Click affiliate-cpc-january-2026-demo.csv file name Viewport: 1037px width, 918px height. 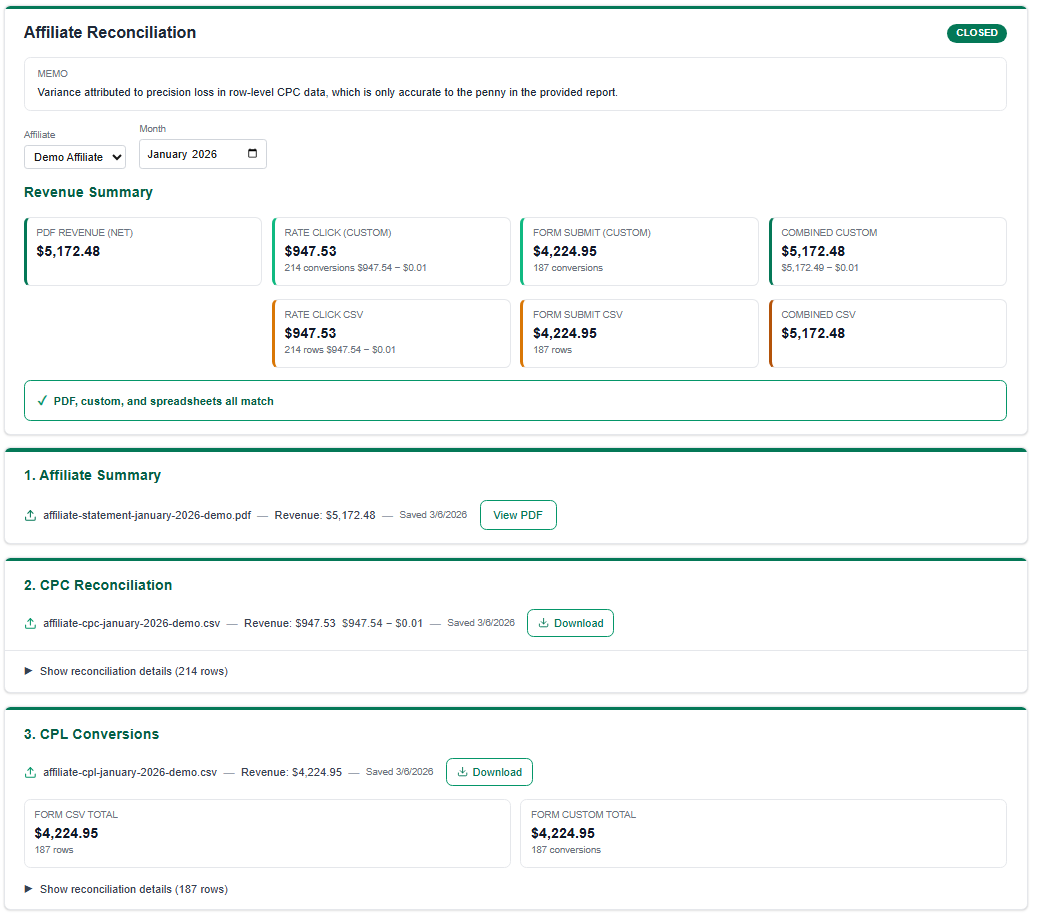point(131,624)
